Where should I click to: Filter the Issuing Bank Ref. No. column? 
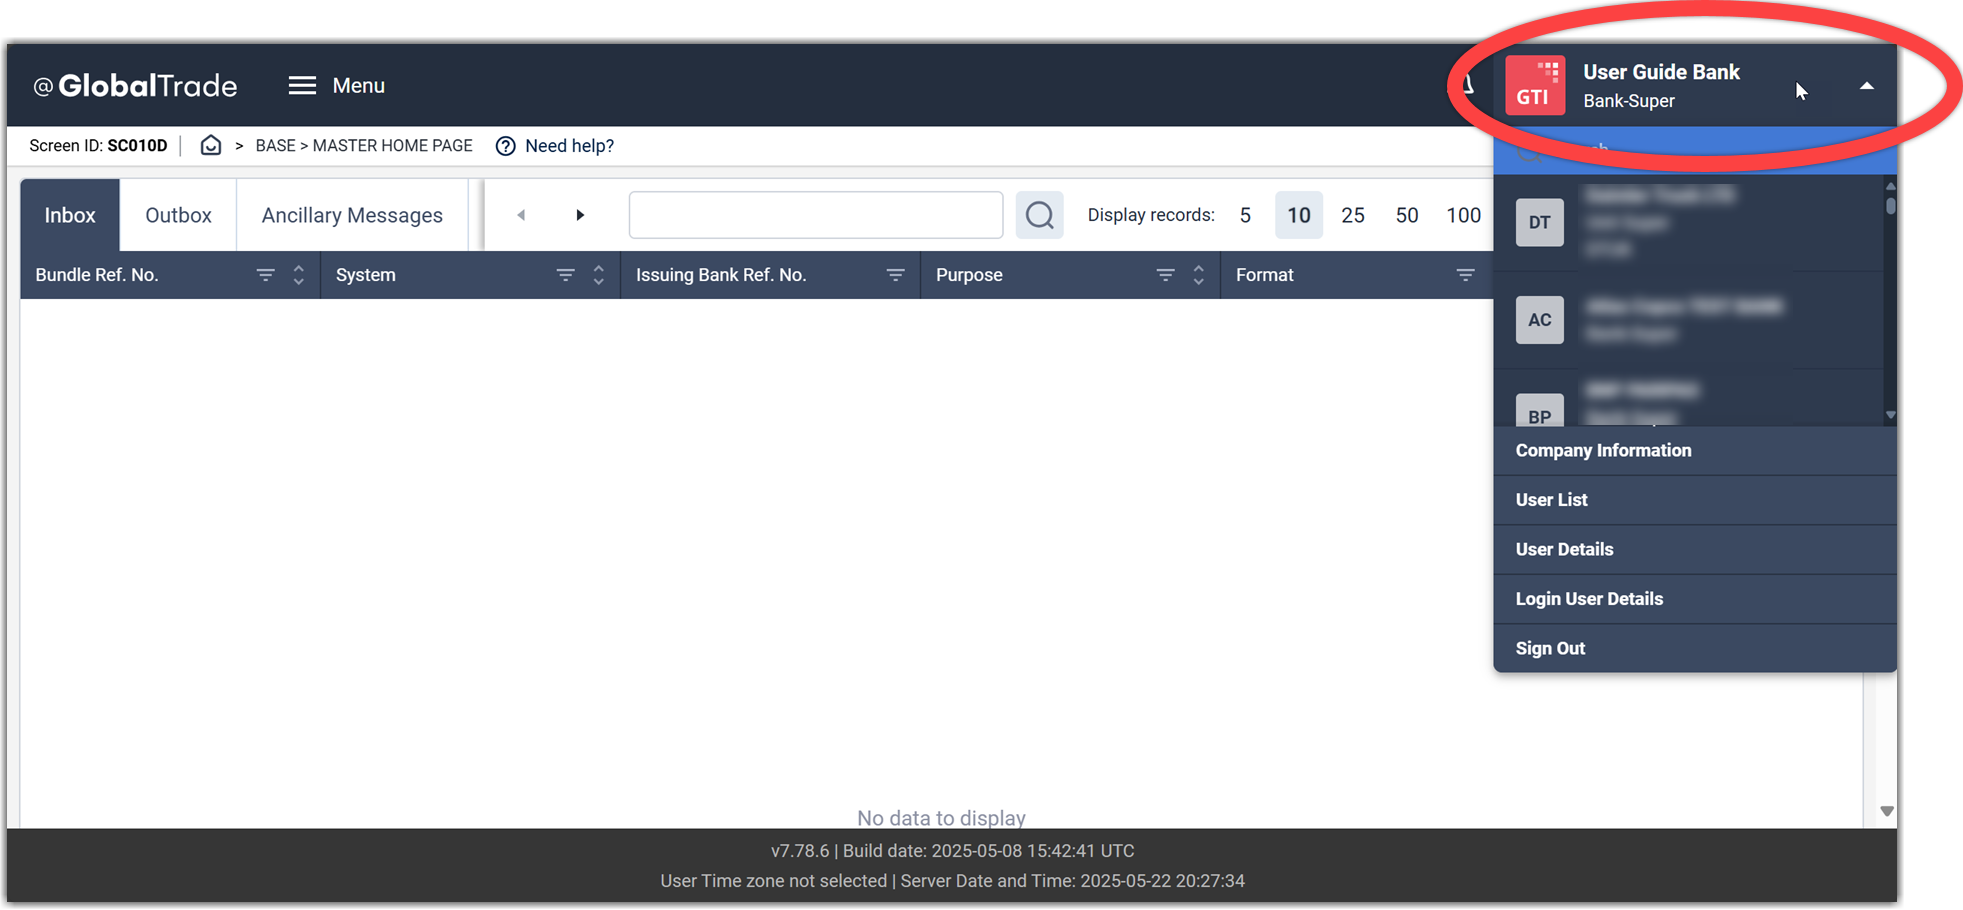(895, 275)
